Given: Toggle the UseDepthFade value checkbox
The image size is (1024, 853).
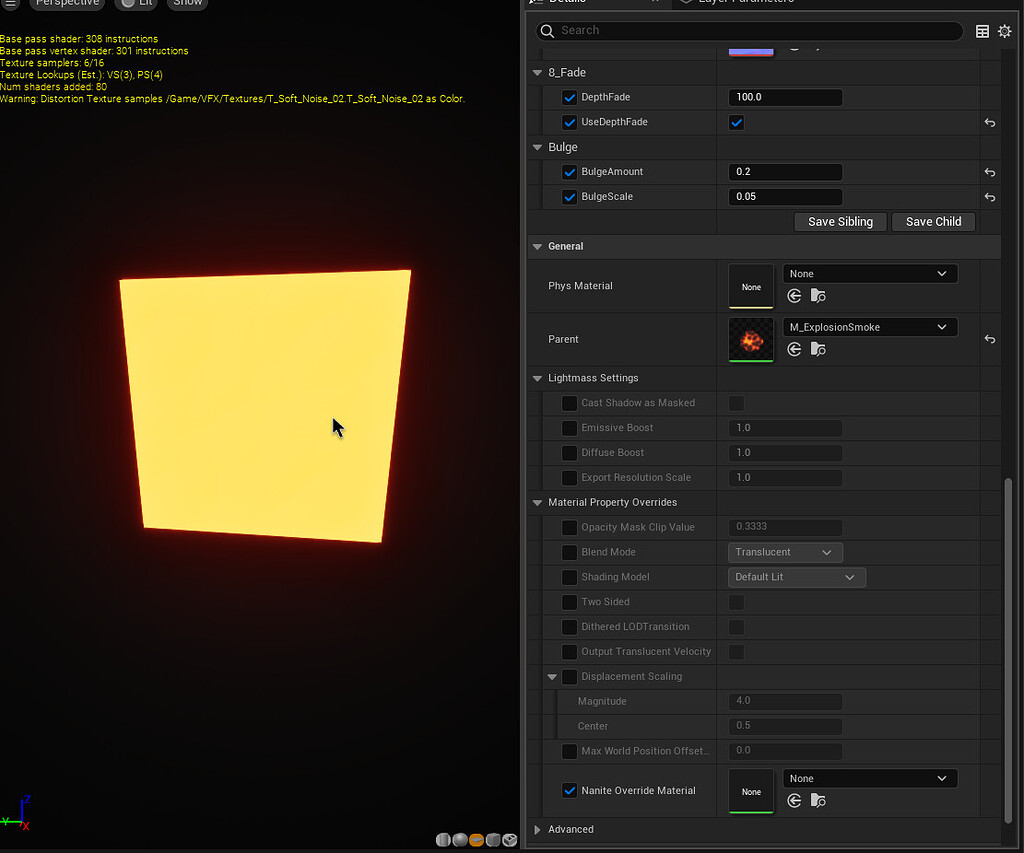Looking at the screenshot, I should tap(736, 122).
